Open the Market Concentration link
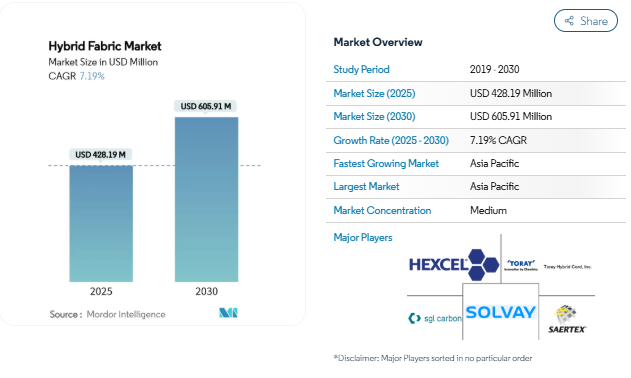631x378 pixels. pyautogui.click(x=382, y=210)
